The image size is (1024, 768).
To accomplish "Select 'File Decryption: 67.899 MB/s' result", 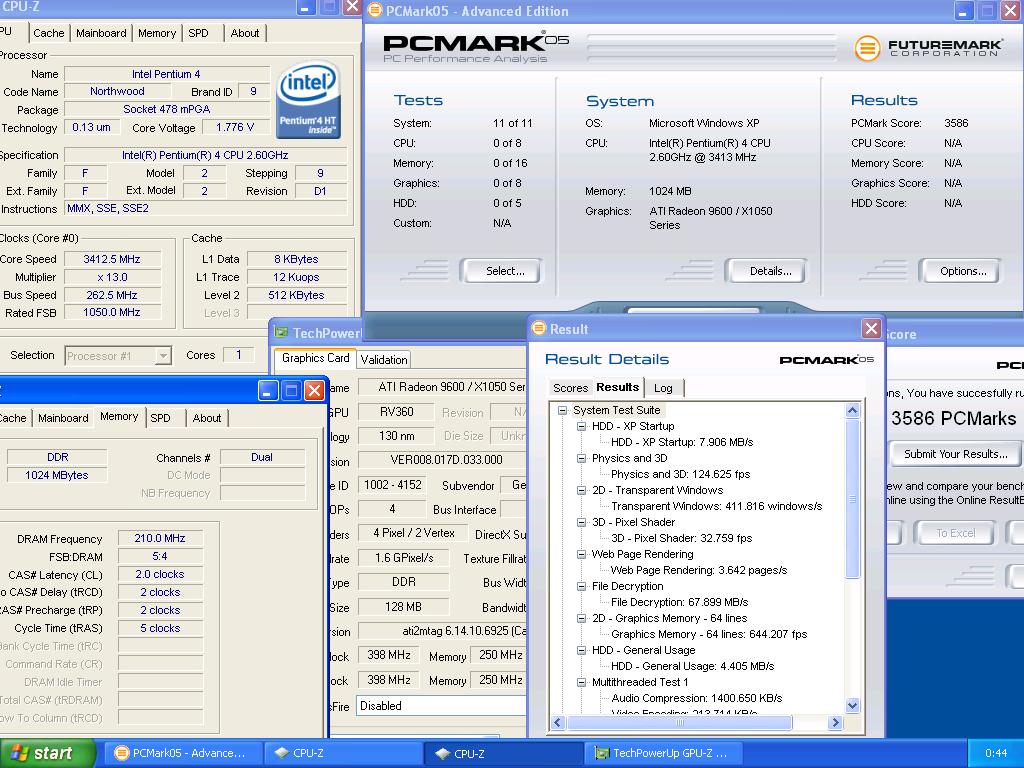I will pos(679,603).
